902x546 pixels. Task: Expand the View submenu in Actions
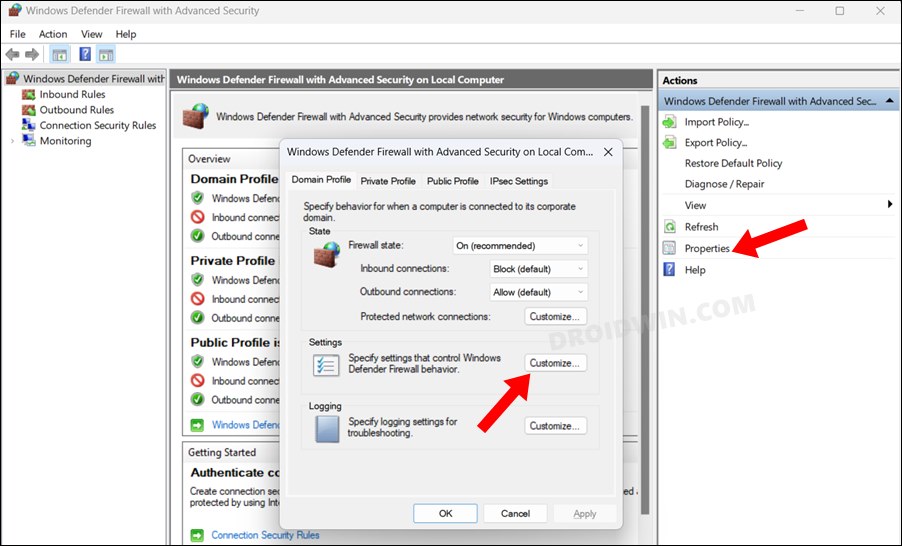coord(890,204)
